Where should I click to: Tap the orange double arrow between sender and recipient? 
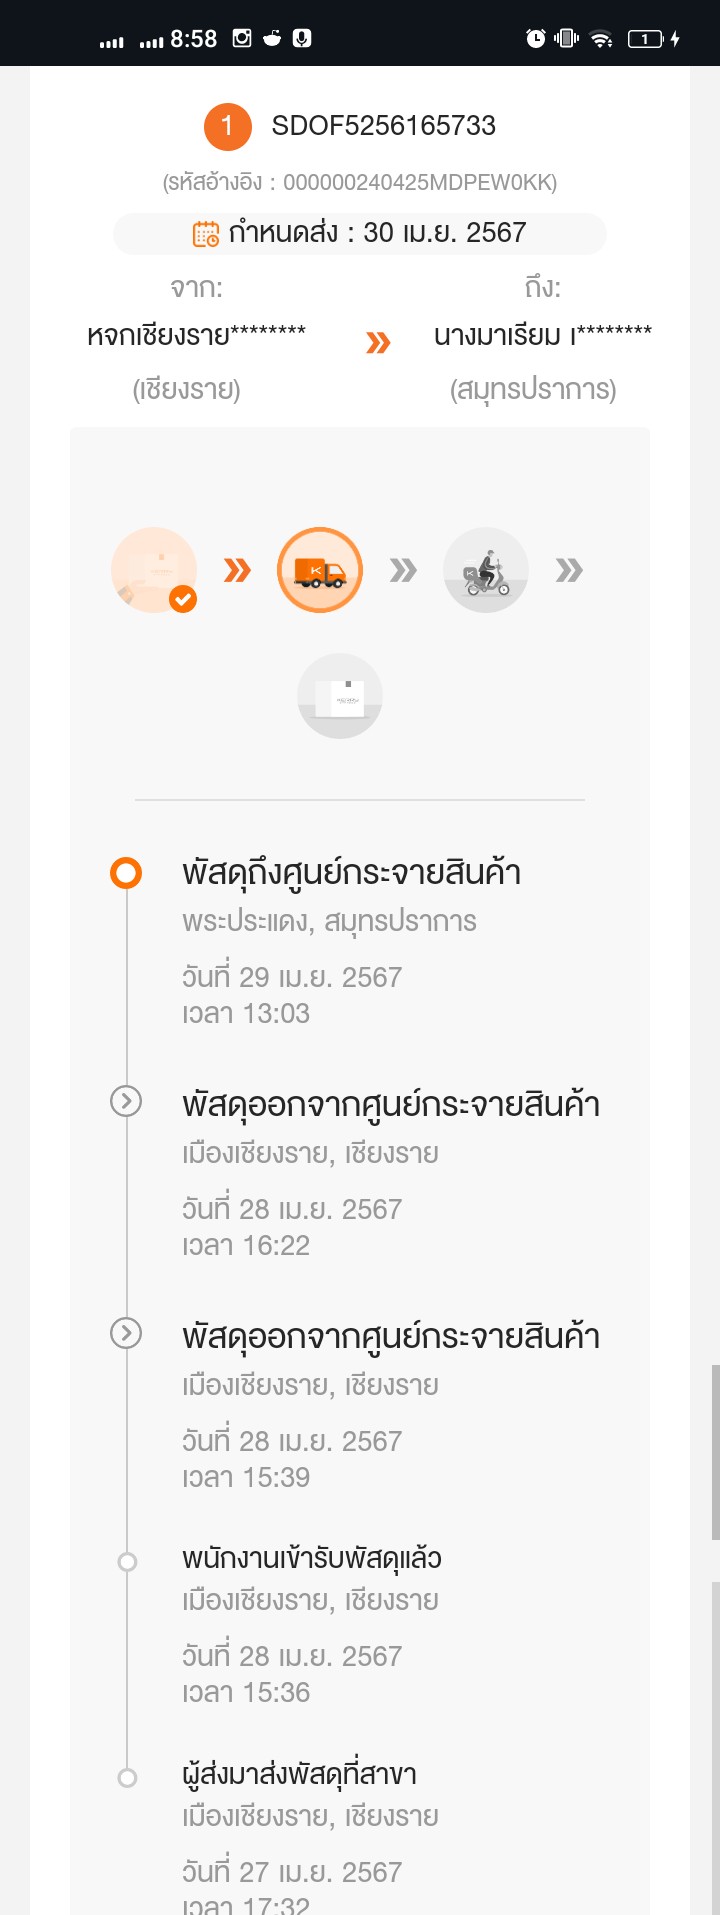click(378, 343)
